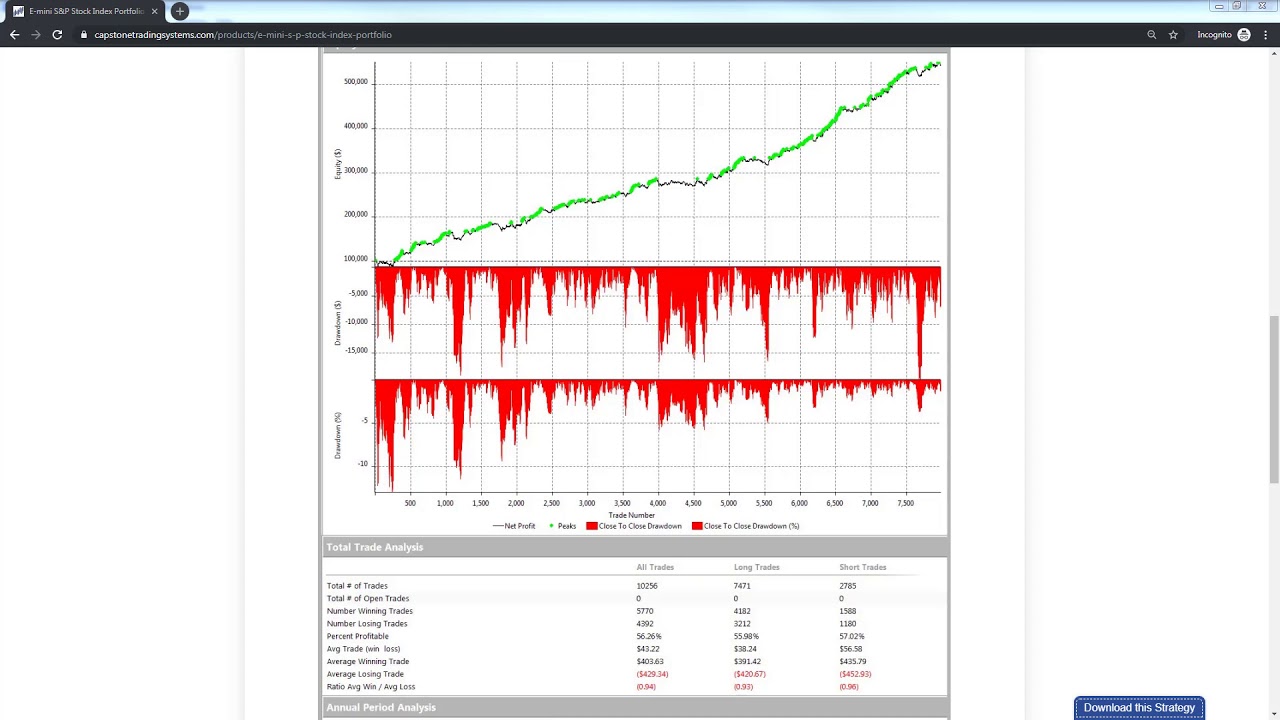Click the padlock site info icon
Viewport: 1280px width, 720px height.
coord(85,35)
